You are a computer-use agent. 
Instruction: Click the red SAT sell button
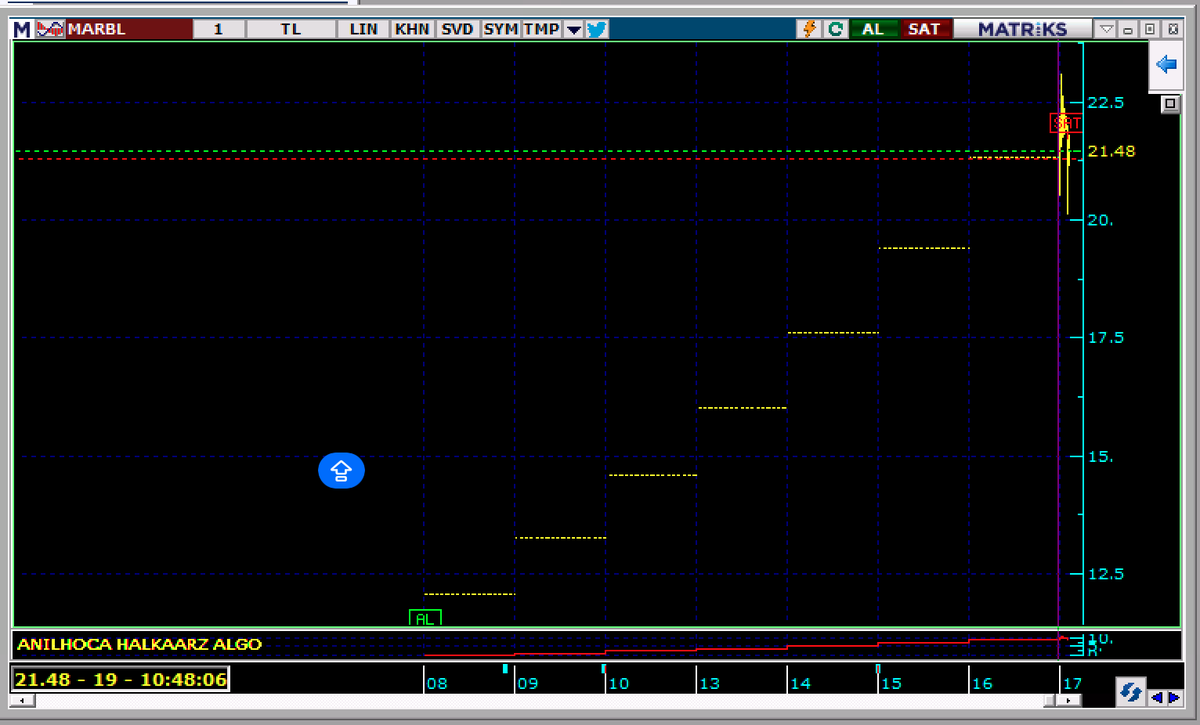pyautogui.click(x=924, y=29)
